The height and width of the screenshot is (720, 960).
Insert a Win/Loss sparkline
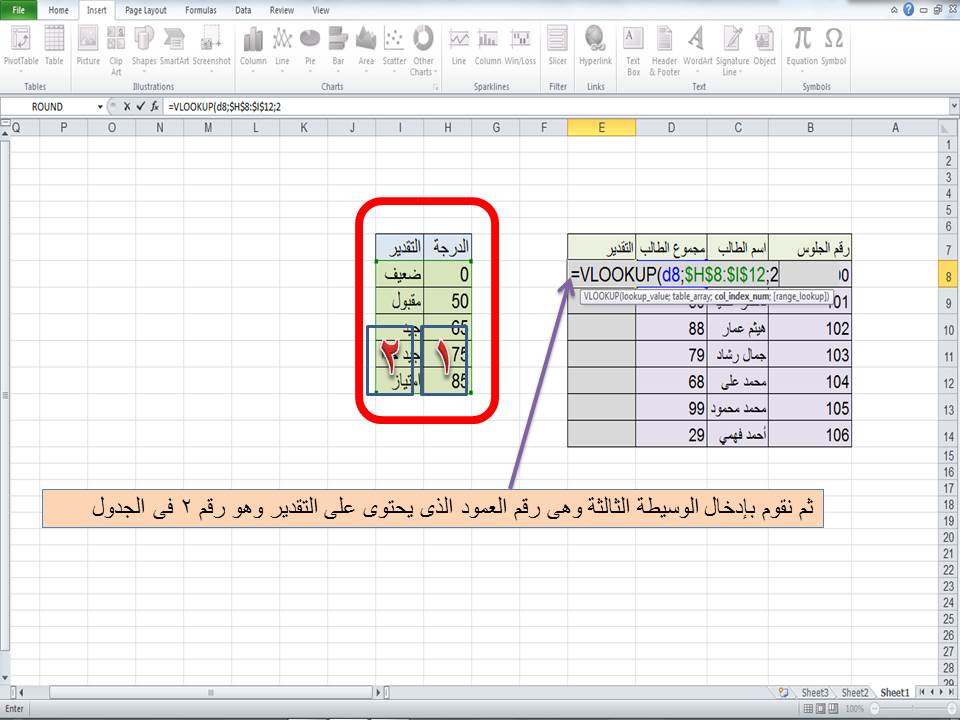tap(520, 46)
